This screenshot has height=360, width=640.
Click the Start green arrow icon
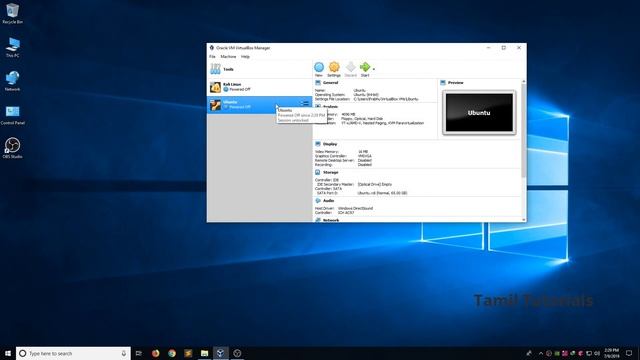(365, 67)
